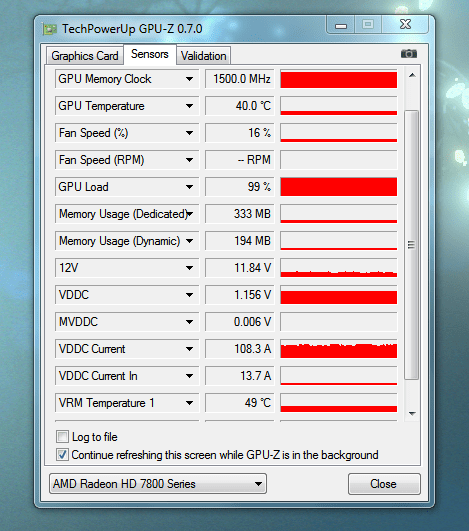469x531 pixels.
Task: Click the GPU-Z title bar app icon
Action: [49, 29]
